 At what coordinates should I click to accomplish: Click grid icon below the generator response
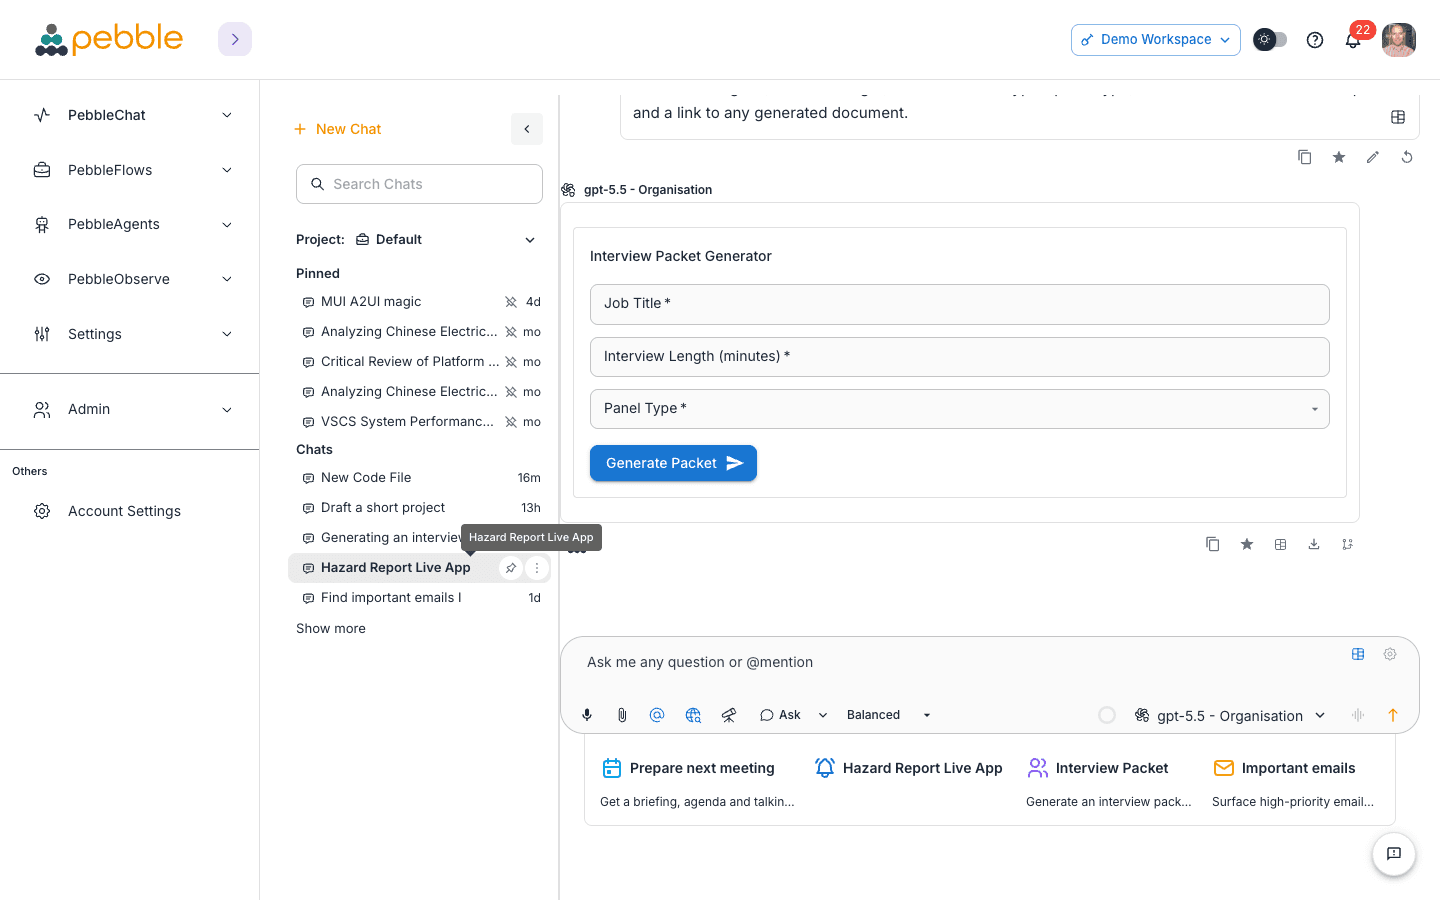[1280, 544]
